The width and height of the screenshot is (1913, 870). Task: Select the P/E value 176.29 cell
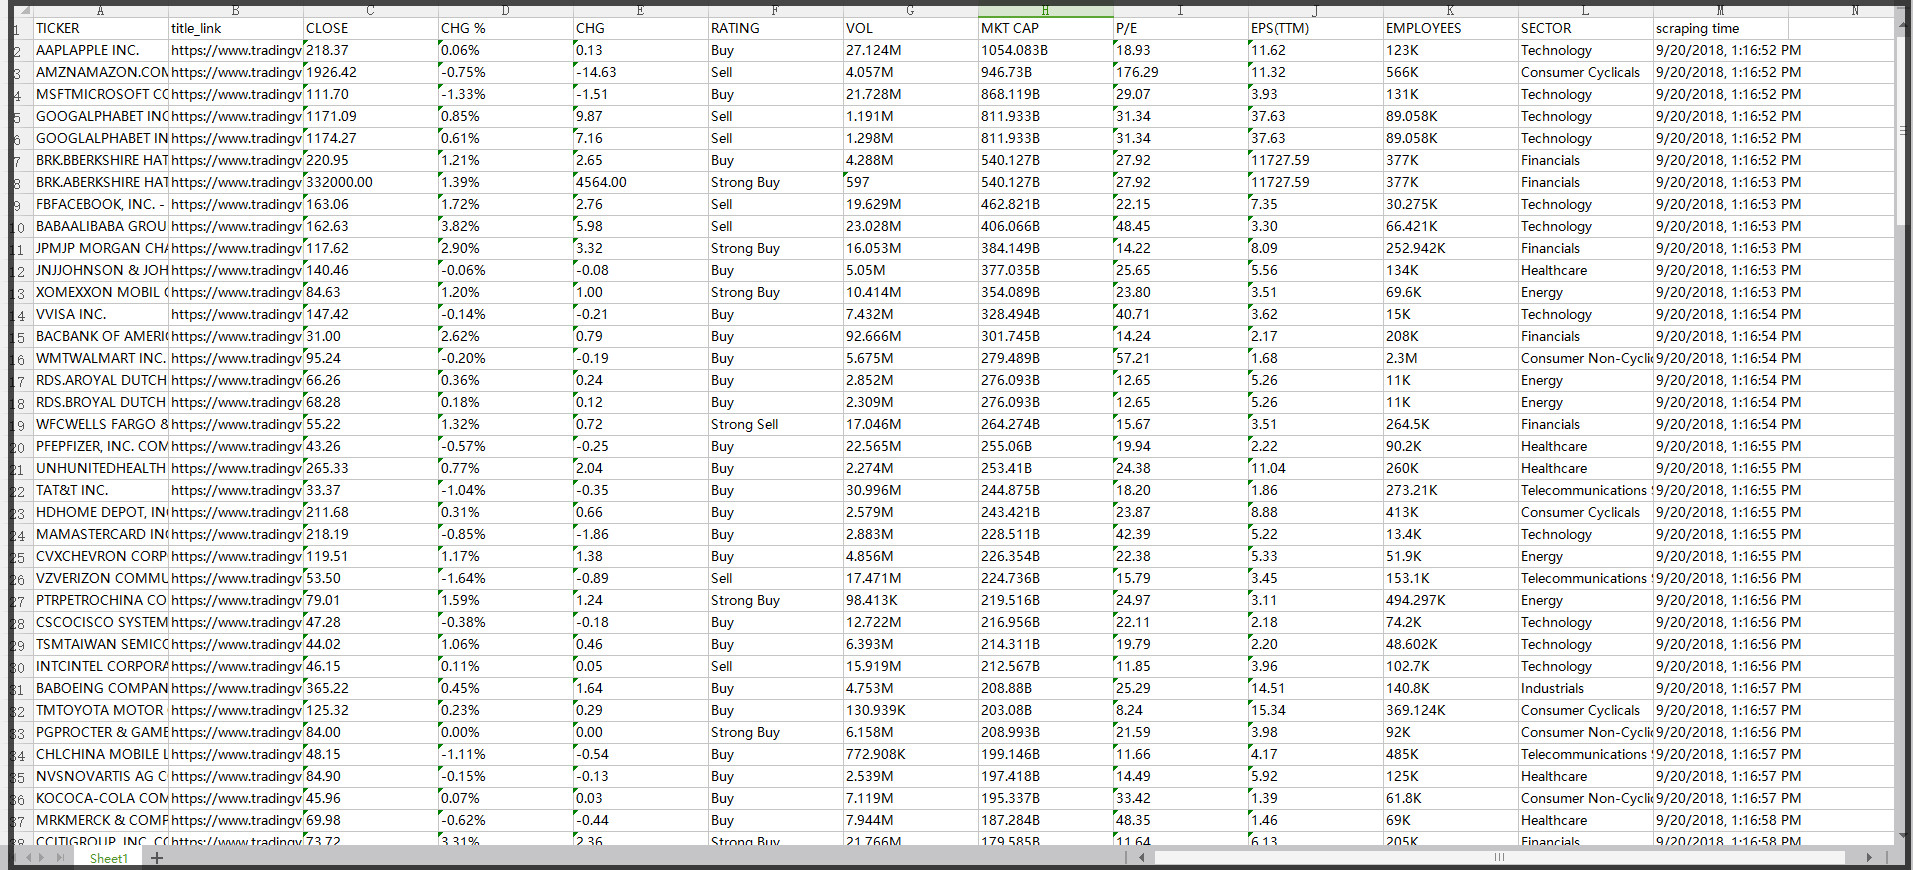[1180, 72]
